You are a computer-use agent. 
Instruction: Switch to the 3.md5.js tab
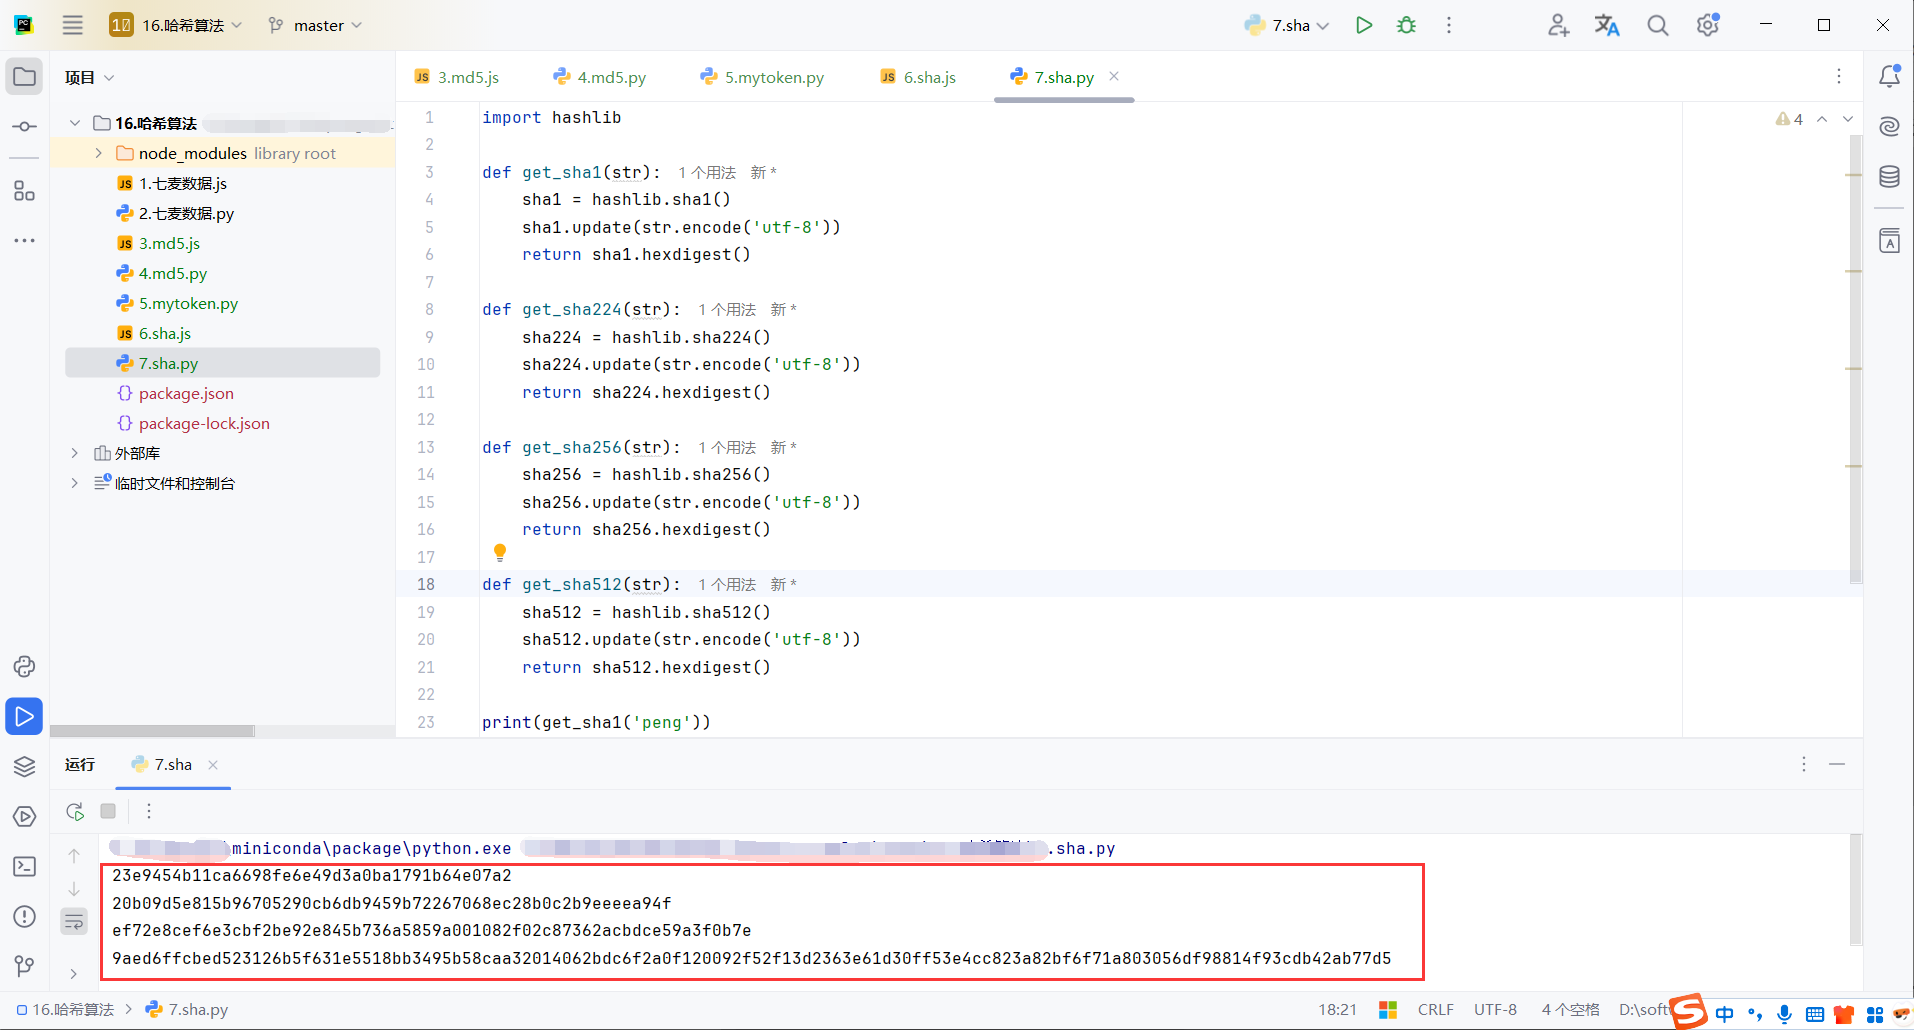coord(457,77)
